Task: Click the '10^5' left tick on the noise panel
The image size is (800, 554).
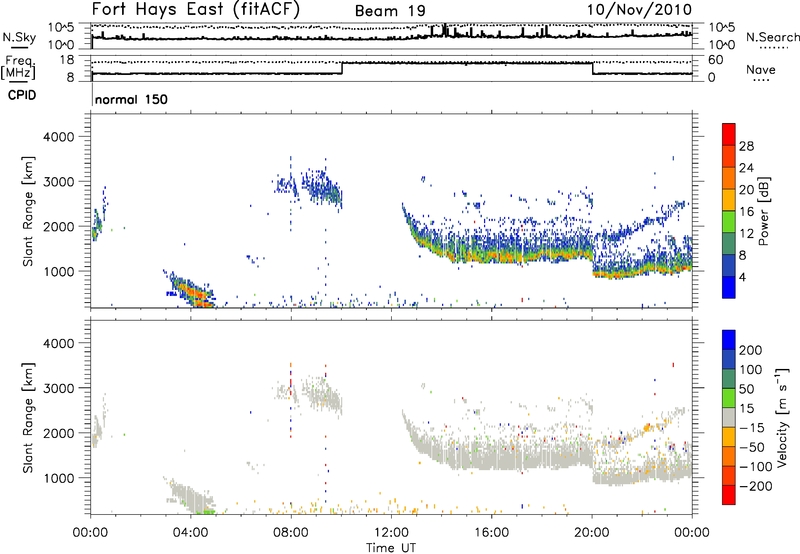Action: click(62, 27)
